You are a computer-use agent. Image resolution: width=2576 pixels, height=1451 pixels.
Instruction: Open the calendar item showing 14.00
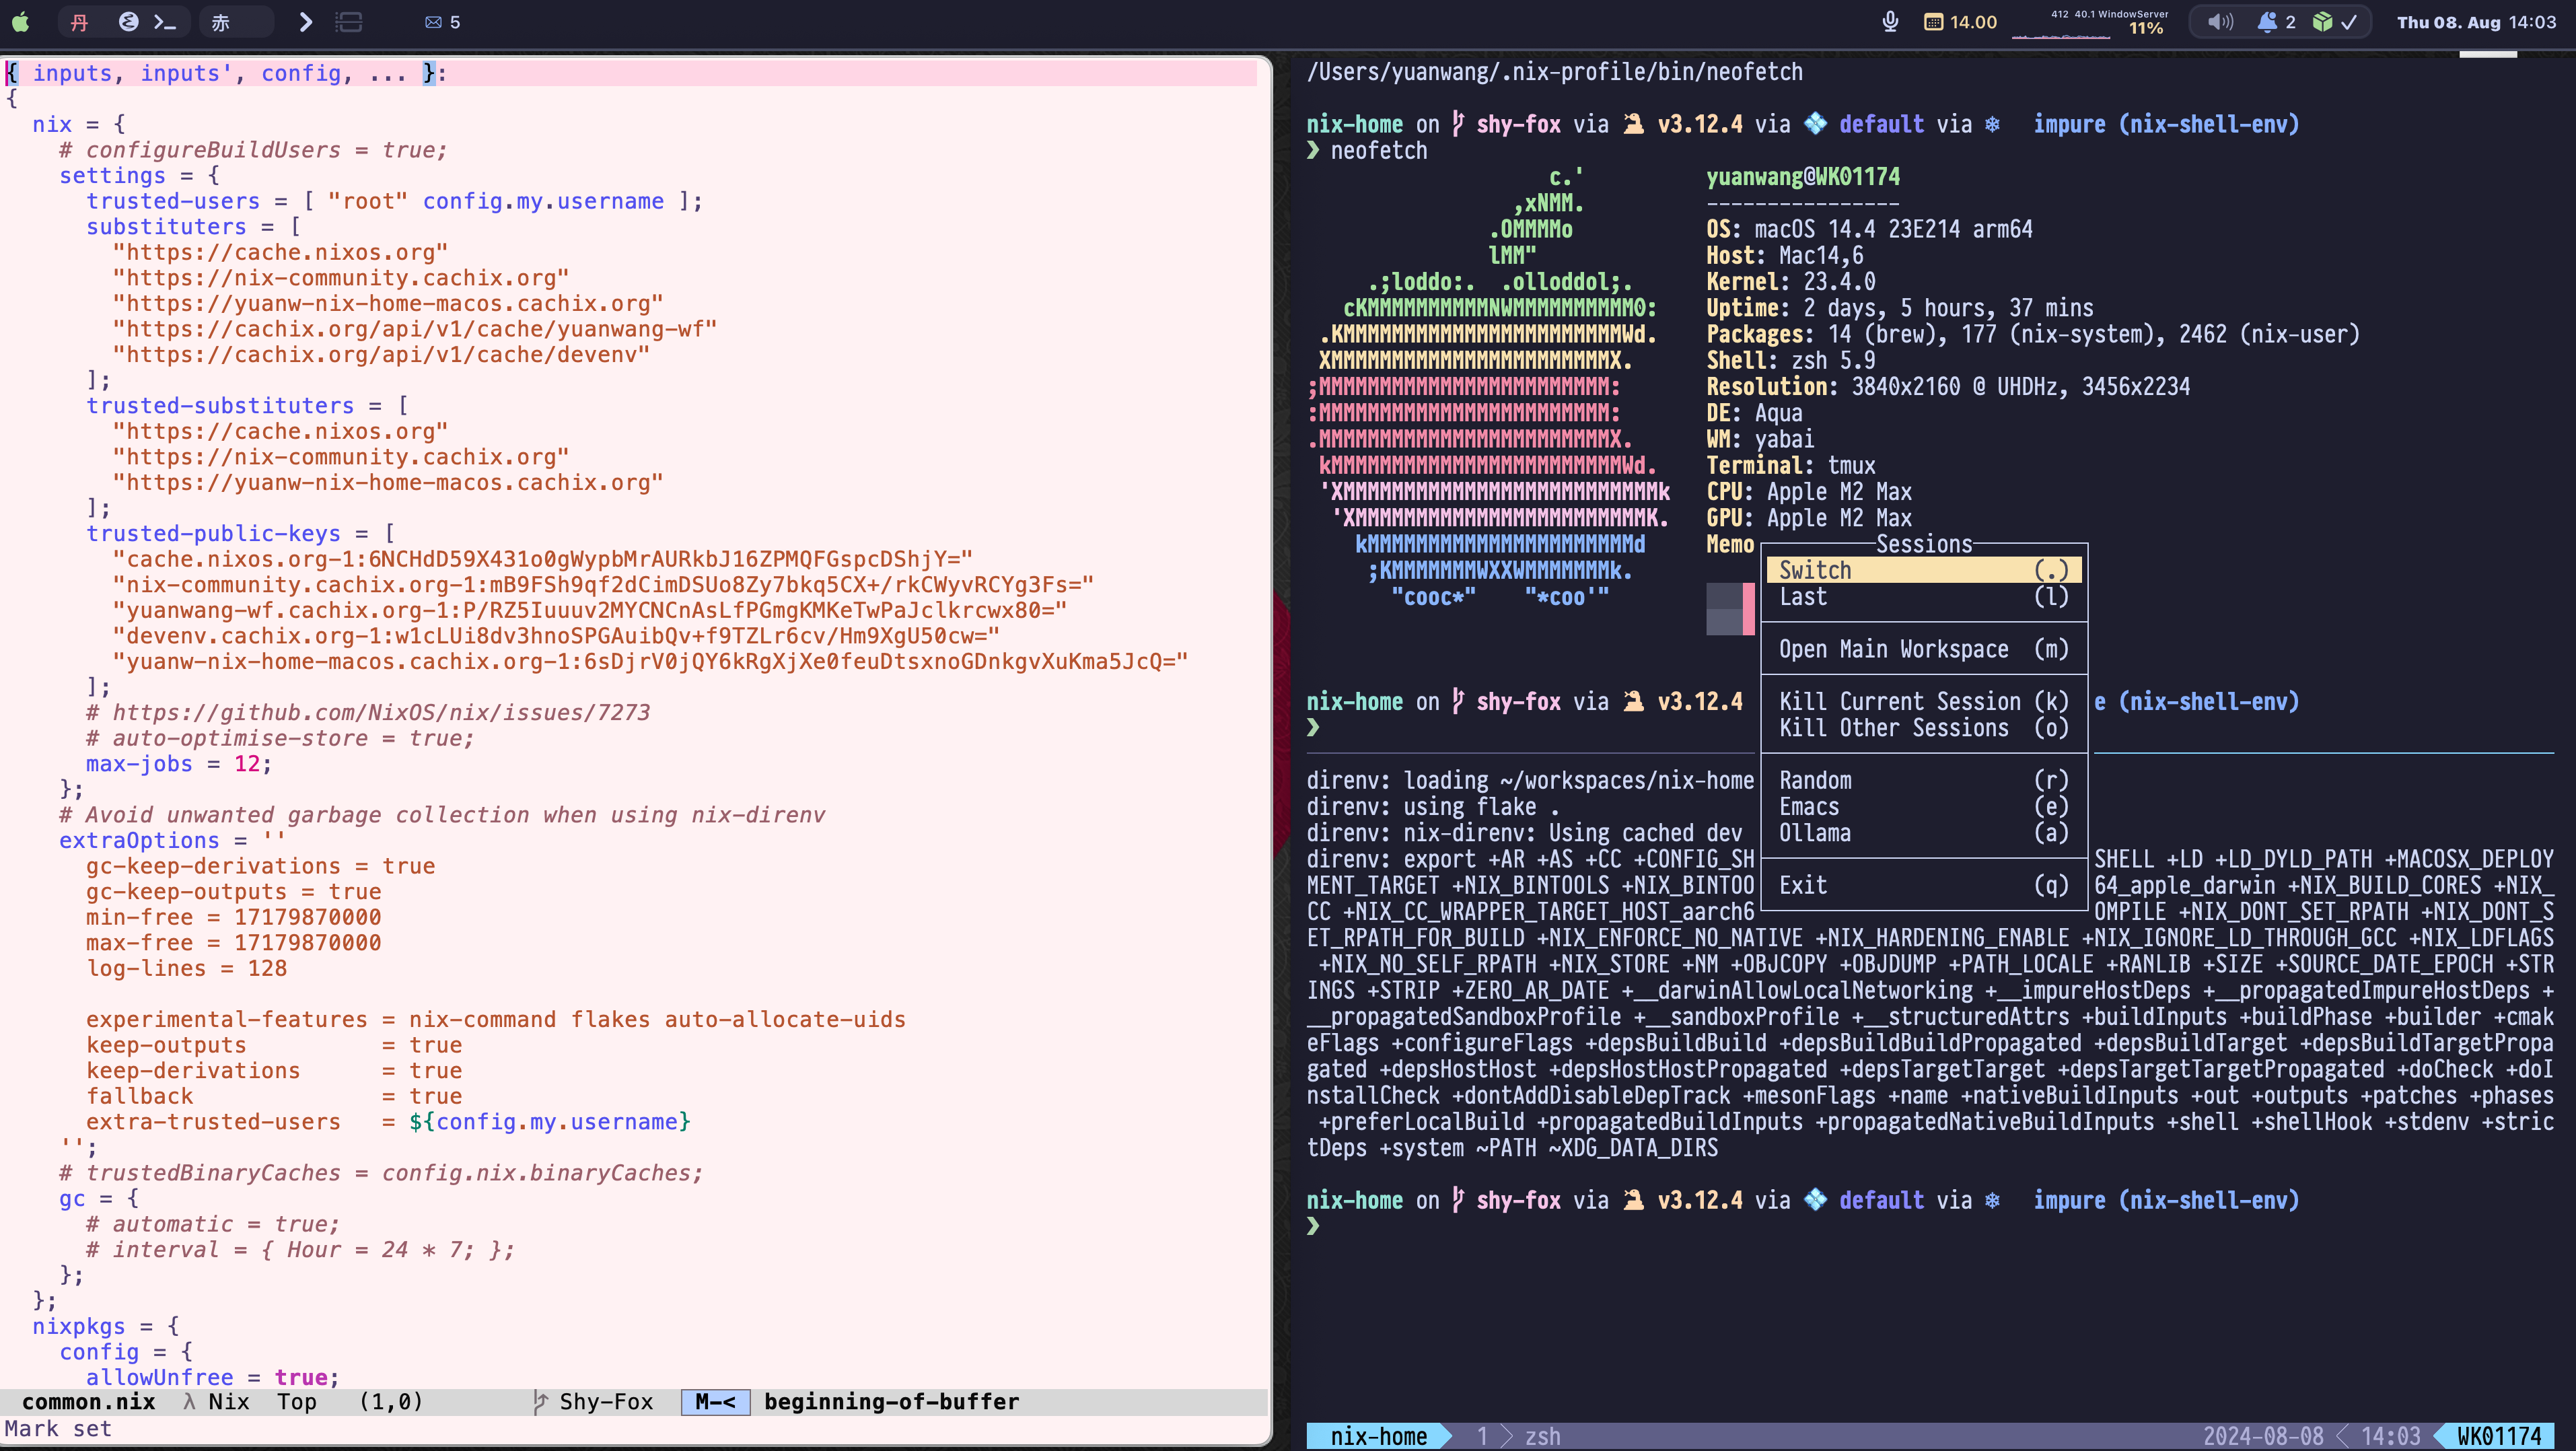pos(1960,22)
